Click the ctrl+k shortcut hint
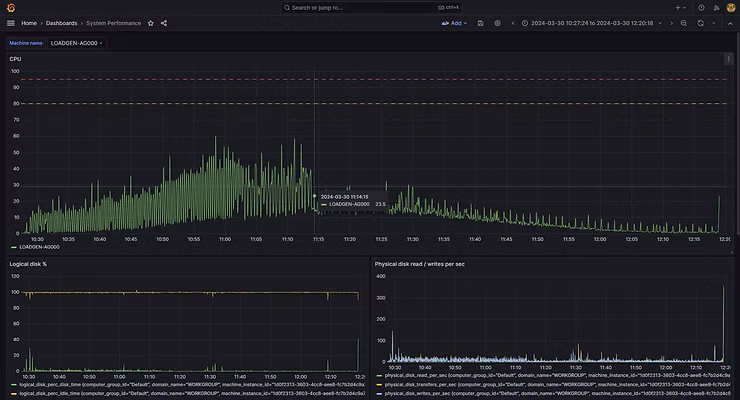 pyautogui.click(x=448, y=8)
